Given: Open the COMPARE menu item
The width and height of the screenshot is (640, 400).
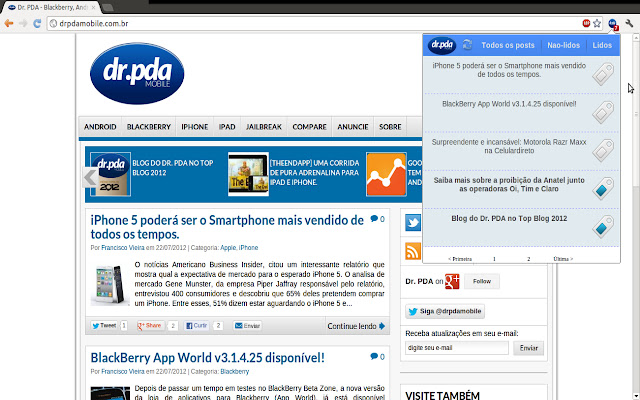Looking at the screenshot, I should point(309,127).
